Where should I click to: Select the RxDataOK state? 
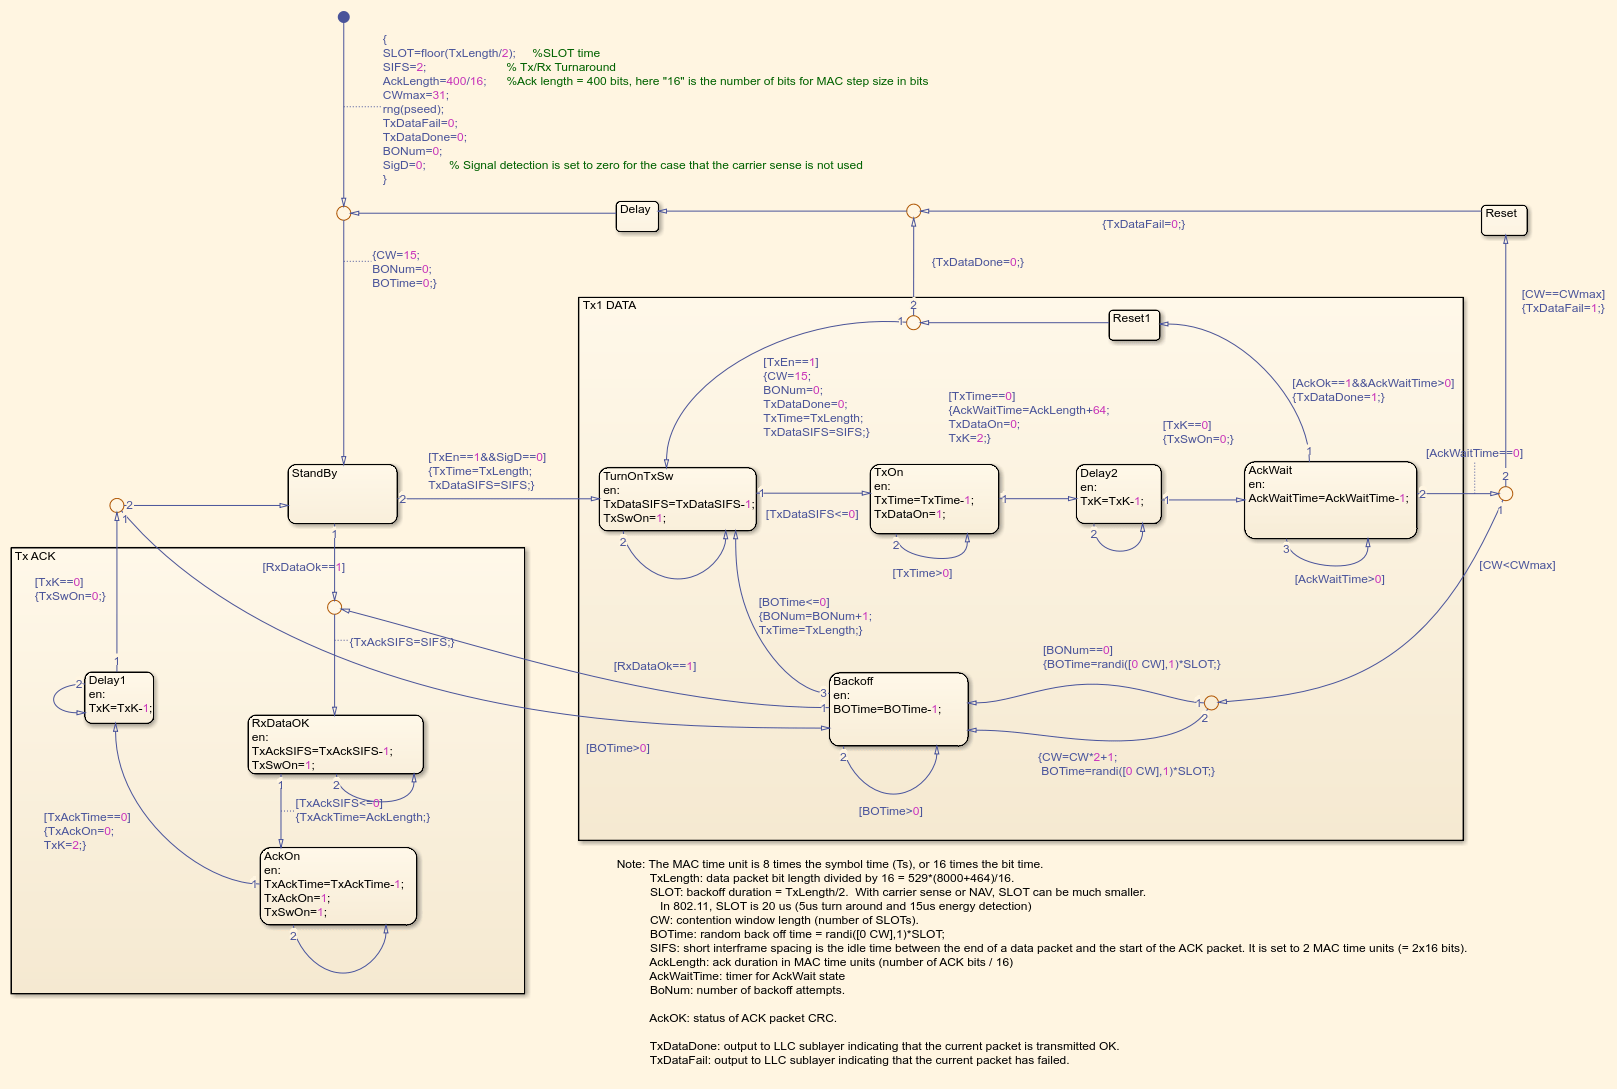pos(336,744)
